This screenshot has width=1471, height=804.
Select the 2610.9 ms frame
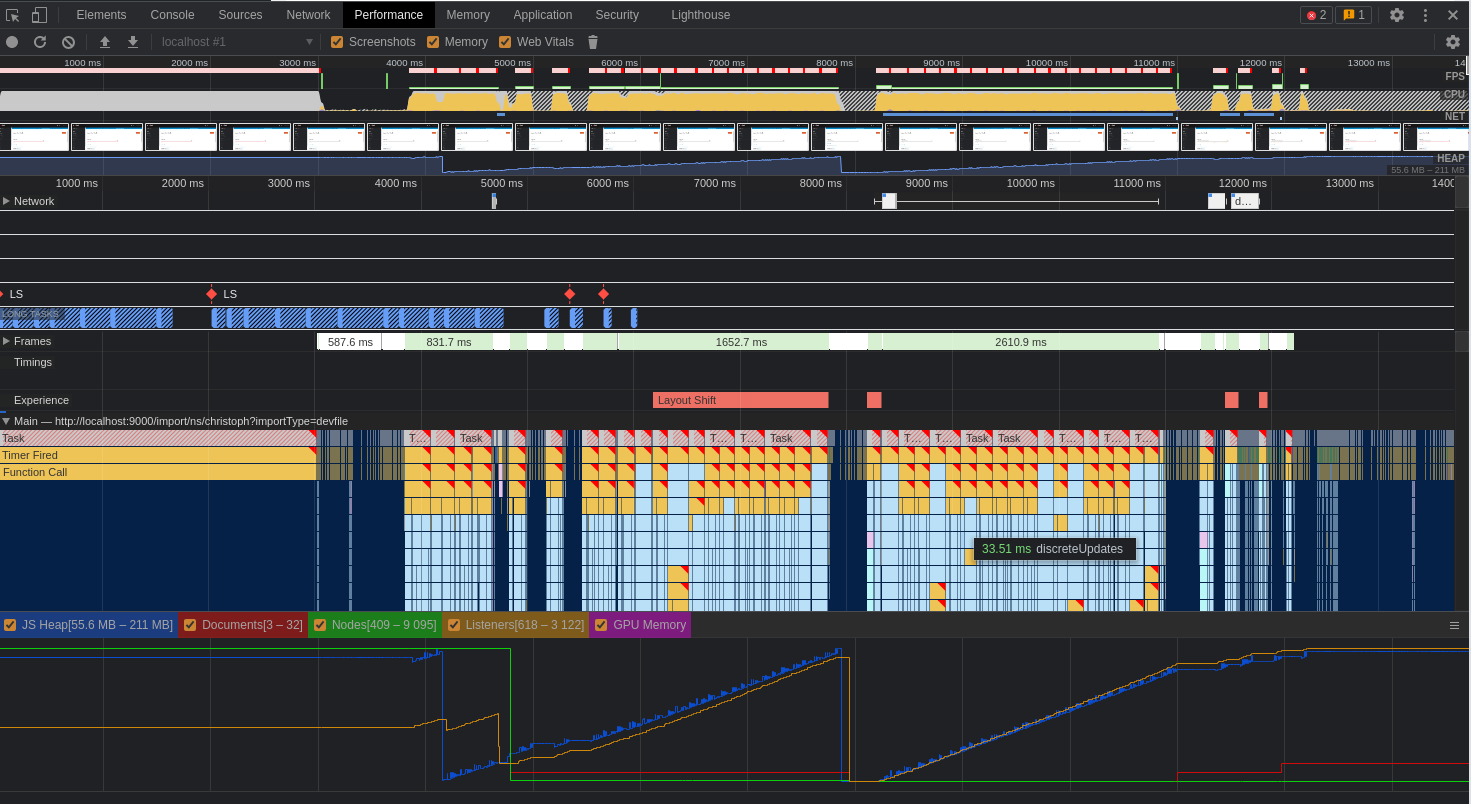click(1021, 342)
